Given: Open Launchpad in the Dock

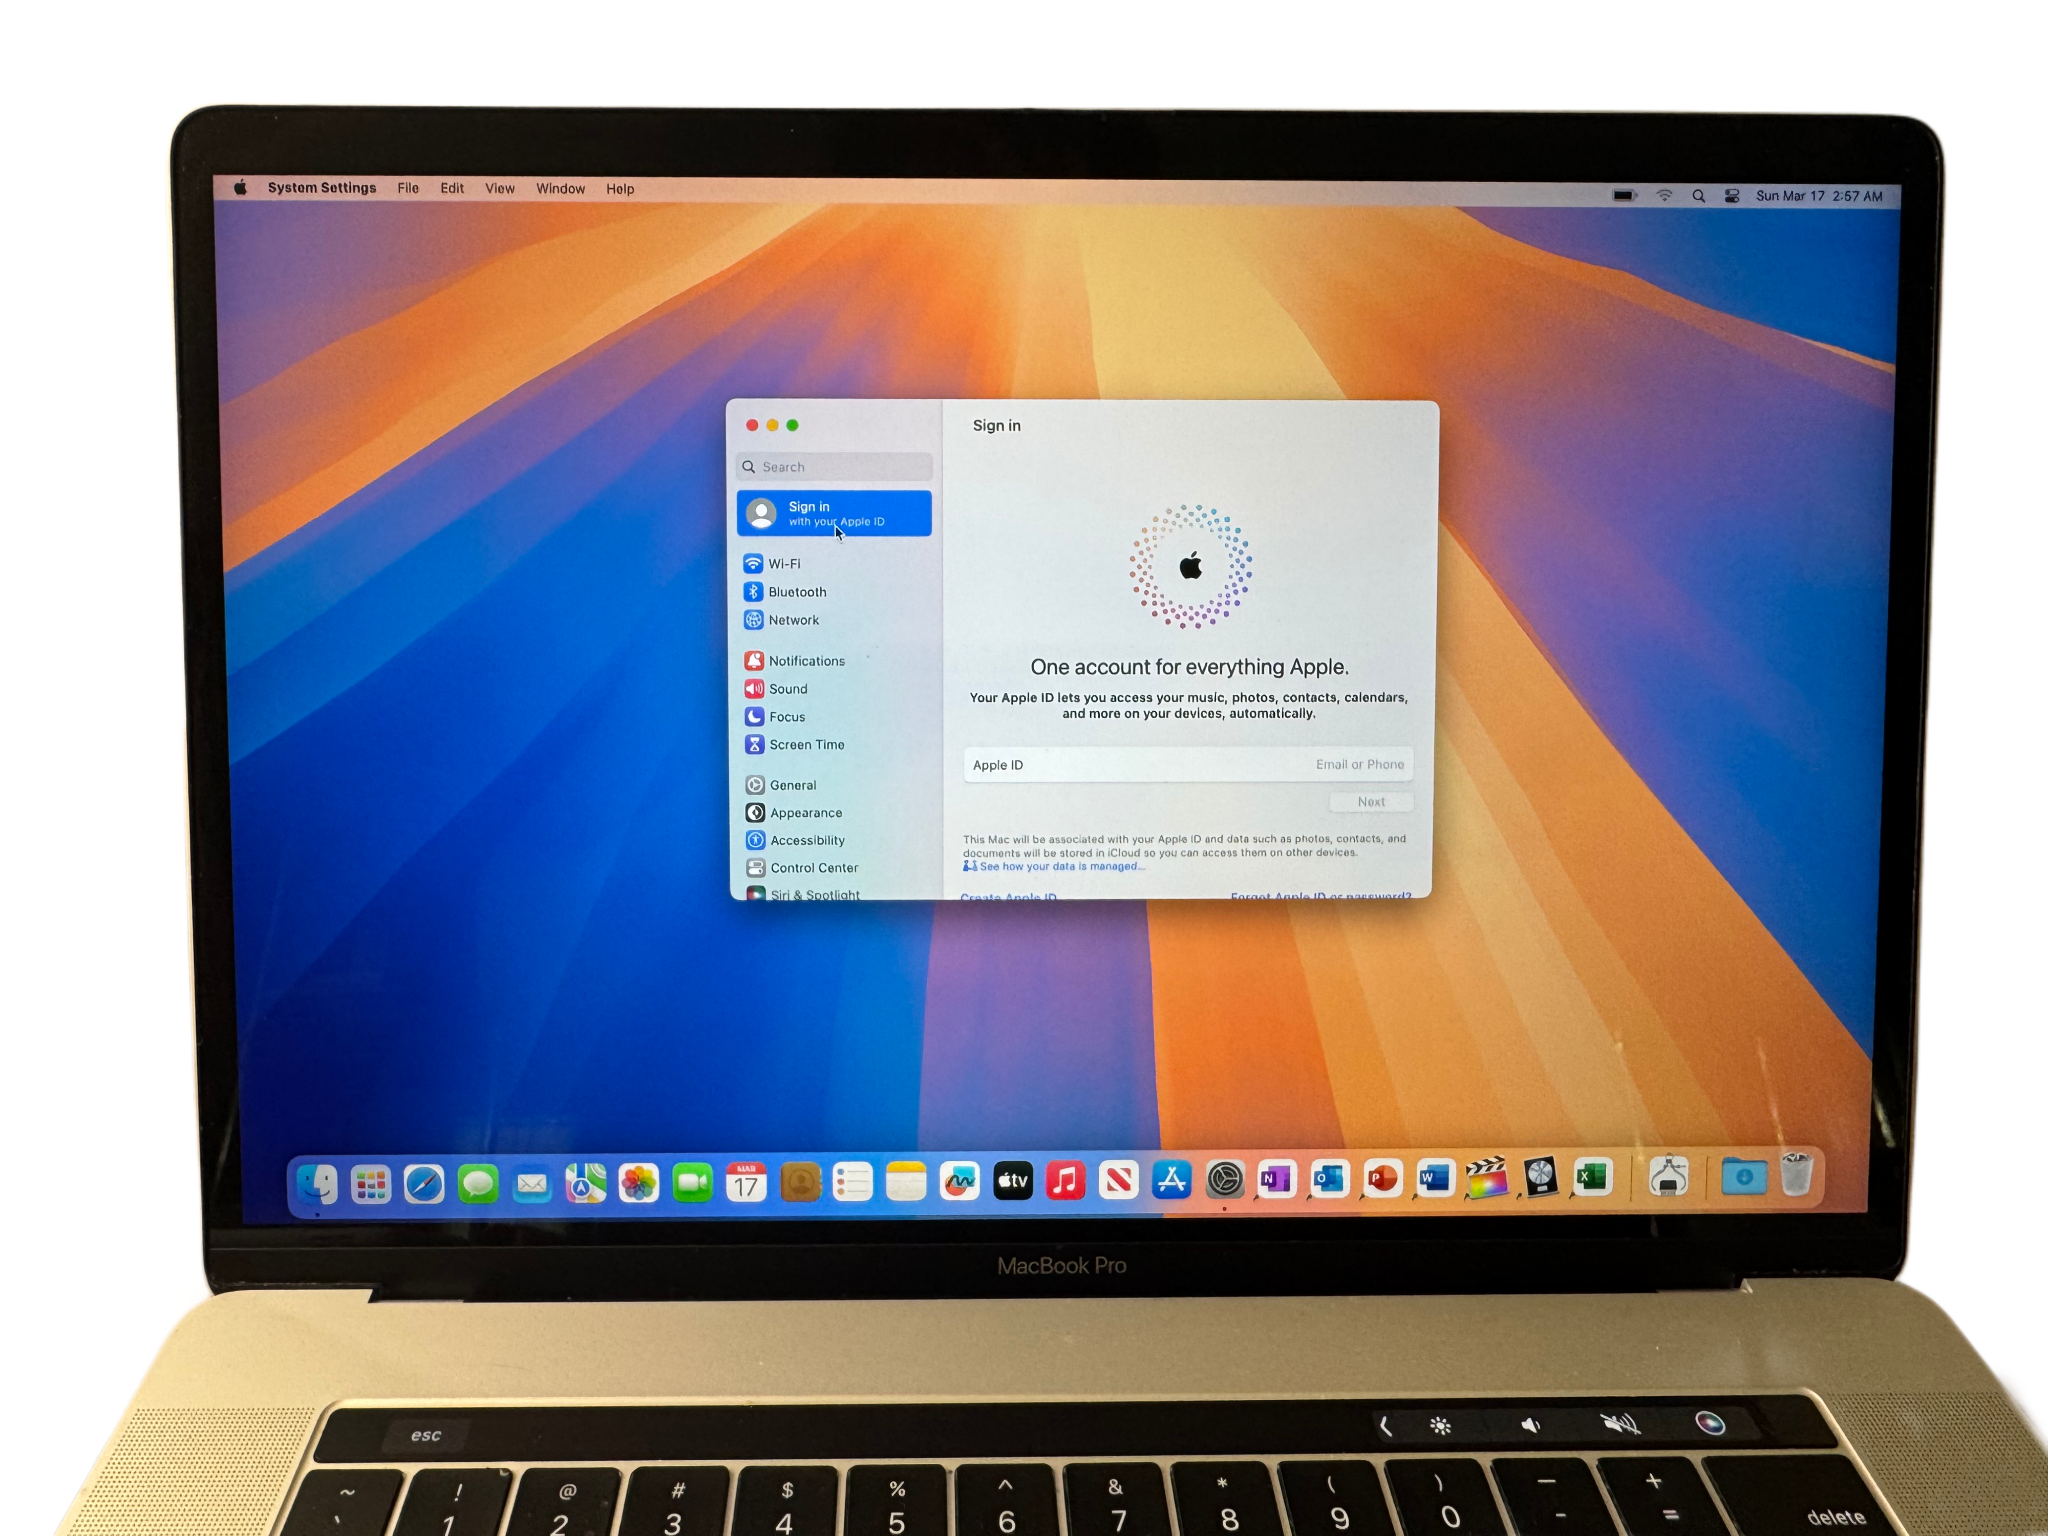Looking at the screenshot, I should 371,1184.
